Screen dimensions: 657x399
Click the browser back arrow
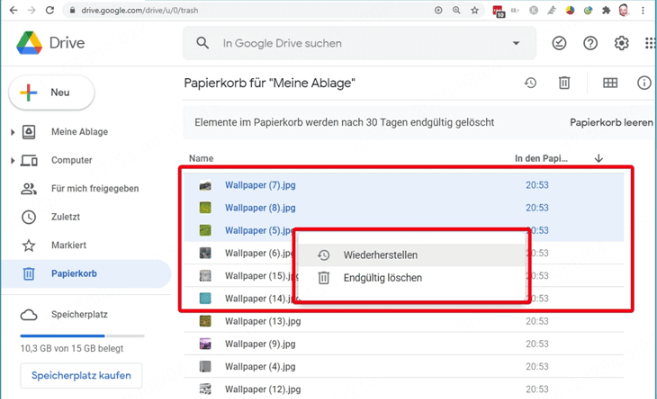coord(13,10)
